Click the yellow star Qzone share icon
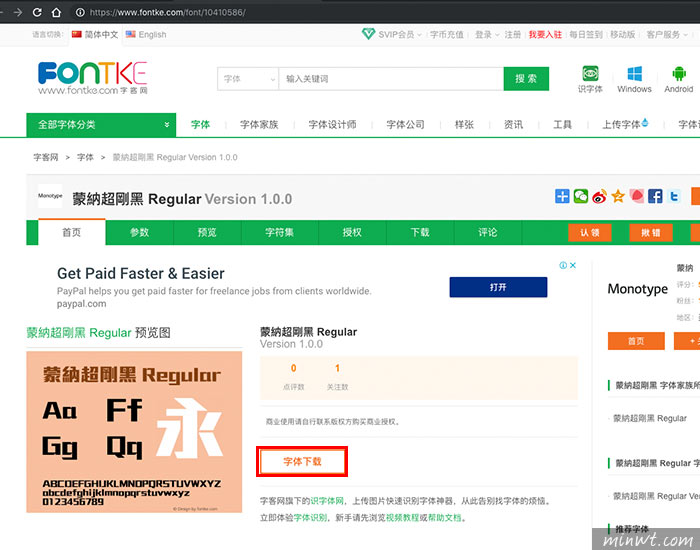700x550 pixels. pos(618,196)
